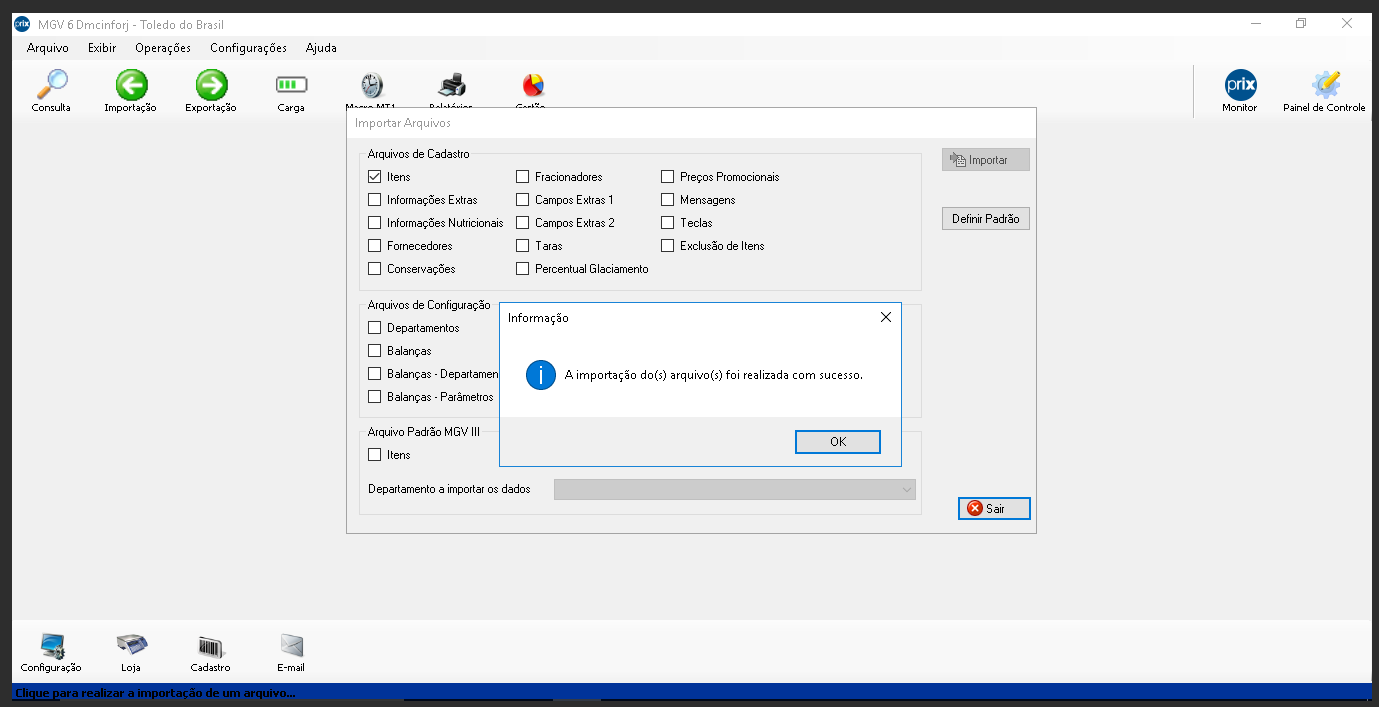Click the Sair button
The width and height of the screenshot is (1379, 707).
pos(993,509)
